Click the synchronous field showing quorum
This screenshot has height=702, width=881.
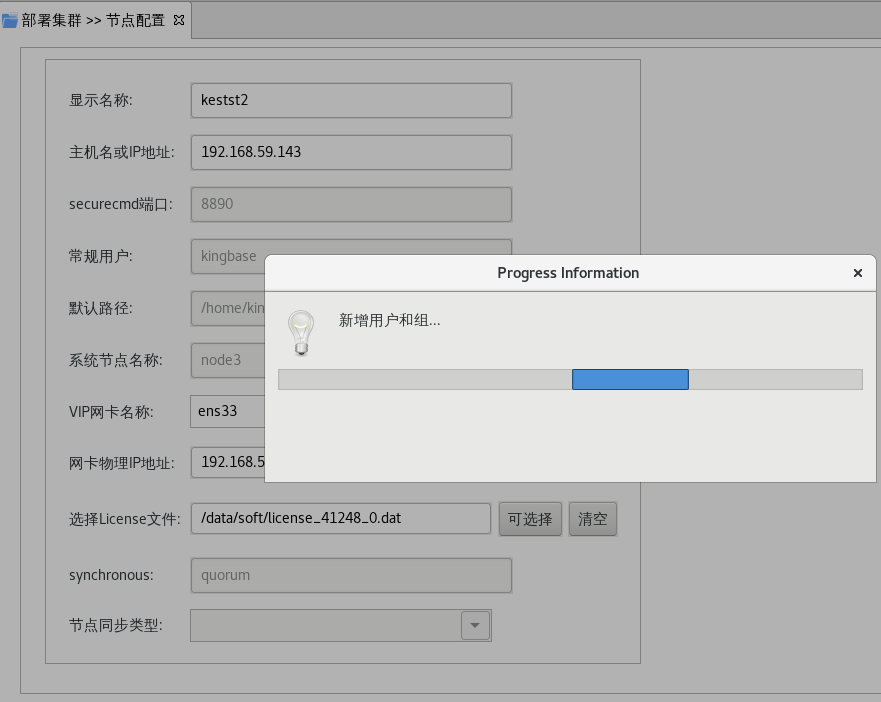click(350, 575)
